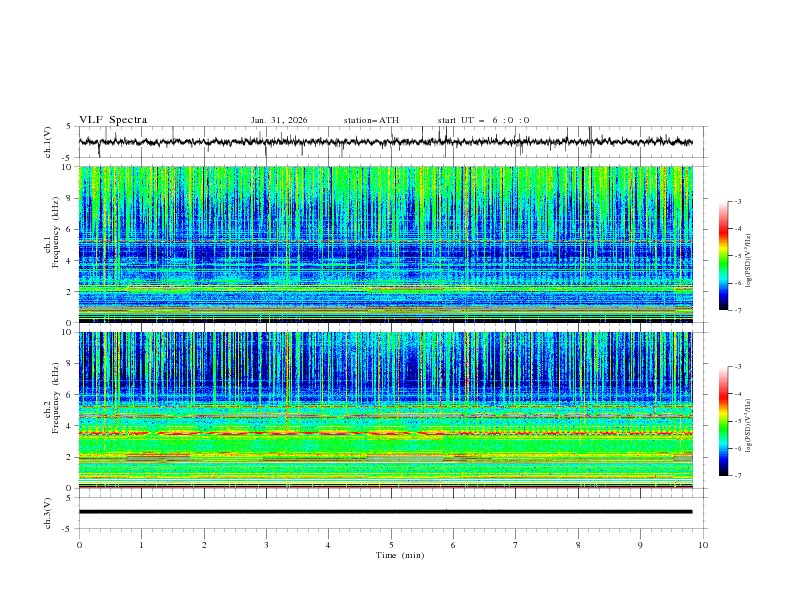Click the "6" tick on the time axis
Screen dimensions: 792x612
(x=453, y=545)
